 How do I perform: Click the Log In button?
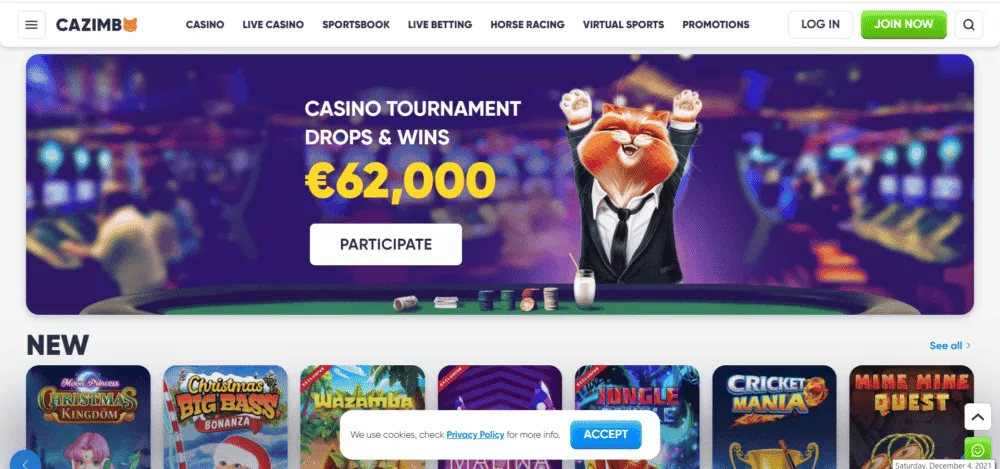pos(820,25)
